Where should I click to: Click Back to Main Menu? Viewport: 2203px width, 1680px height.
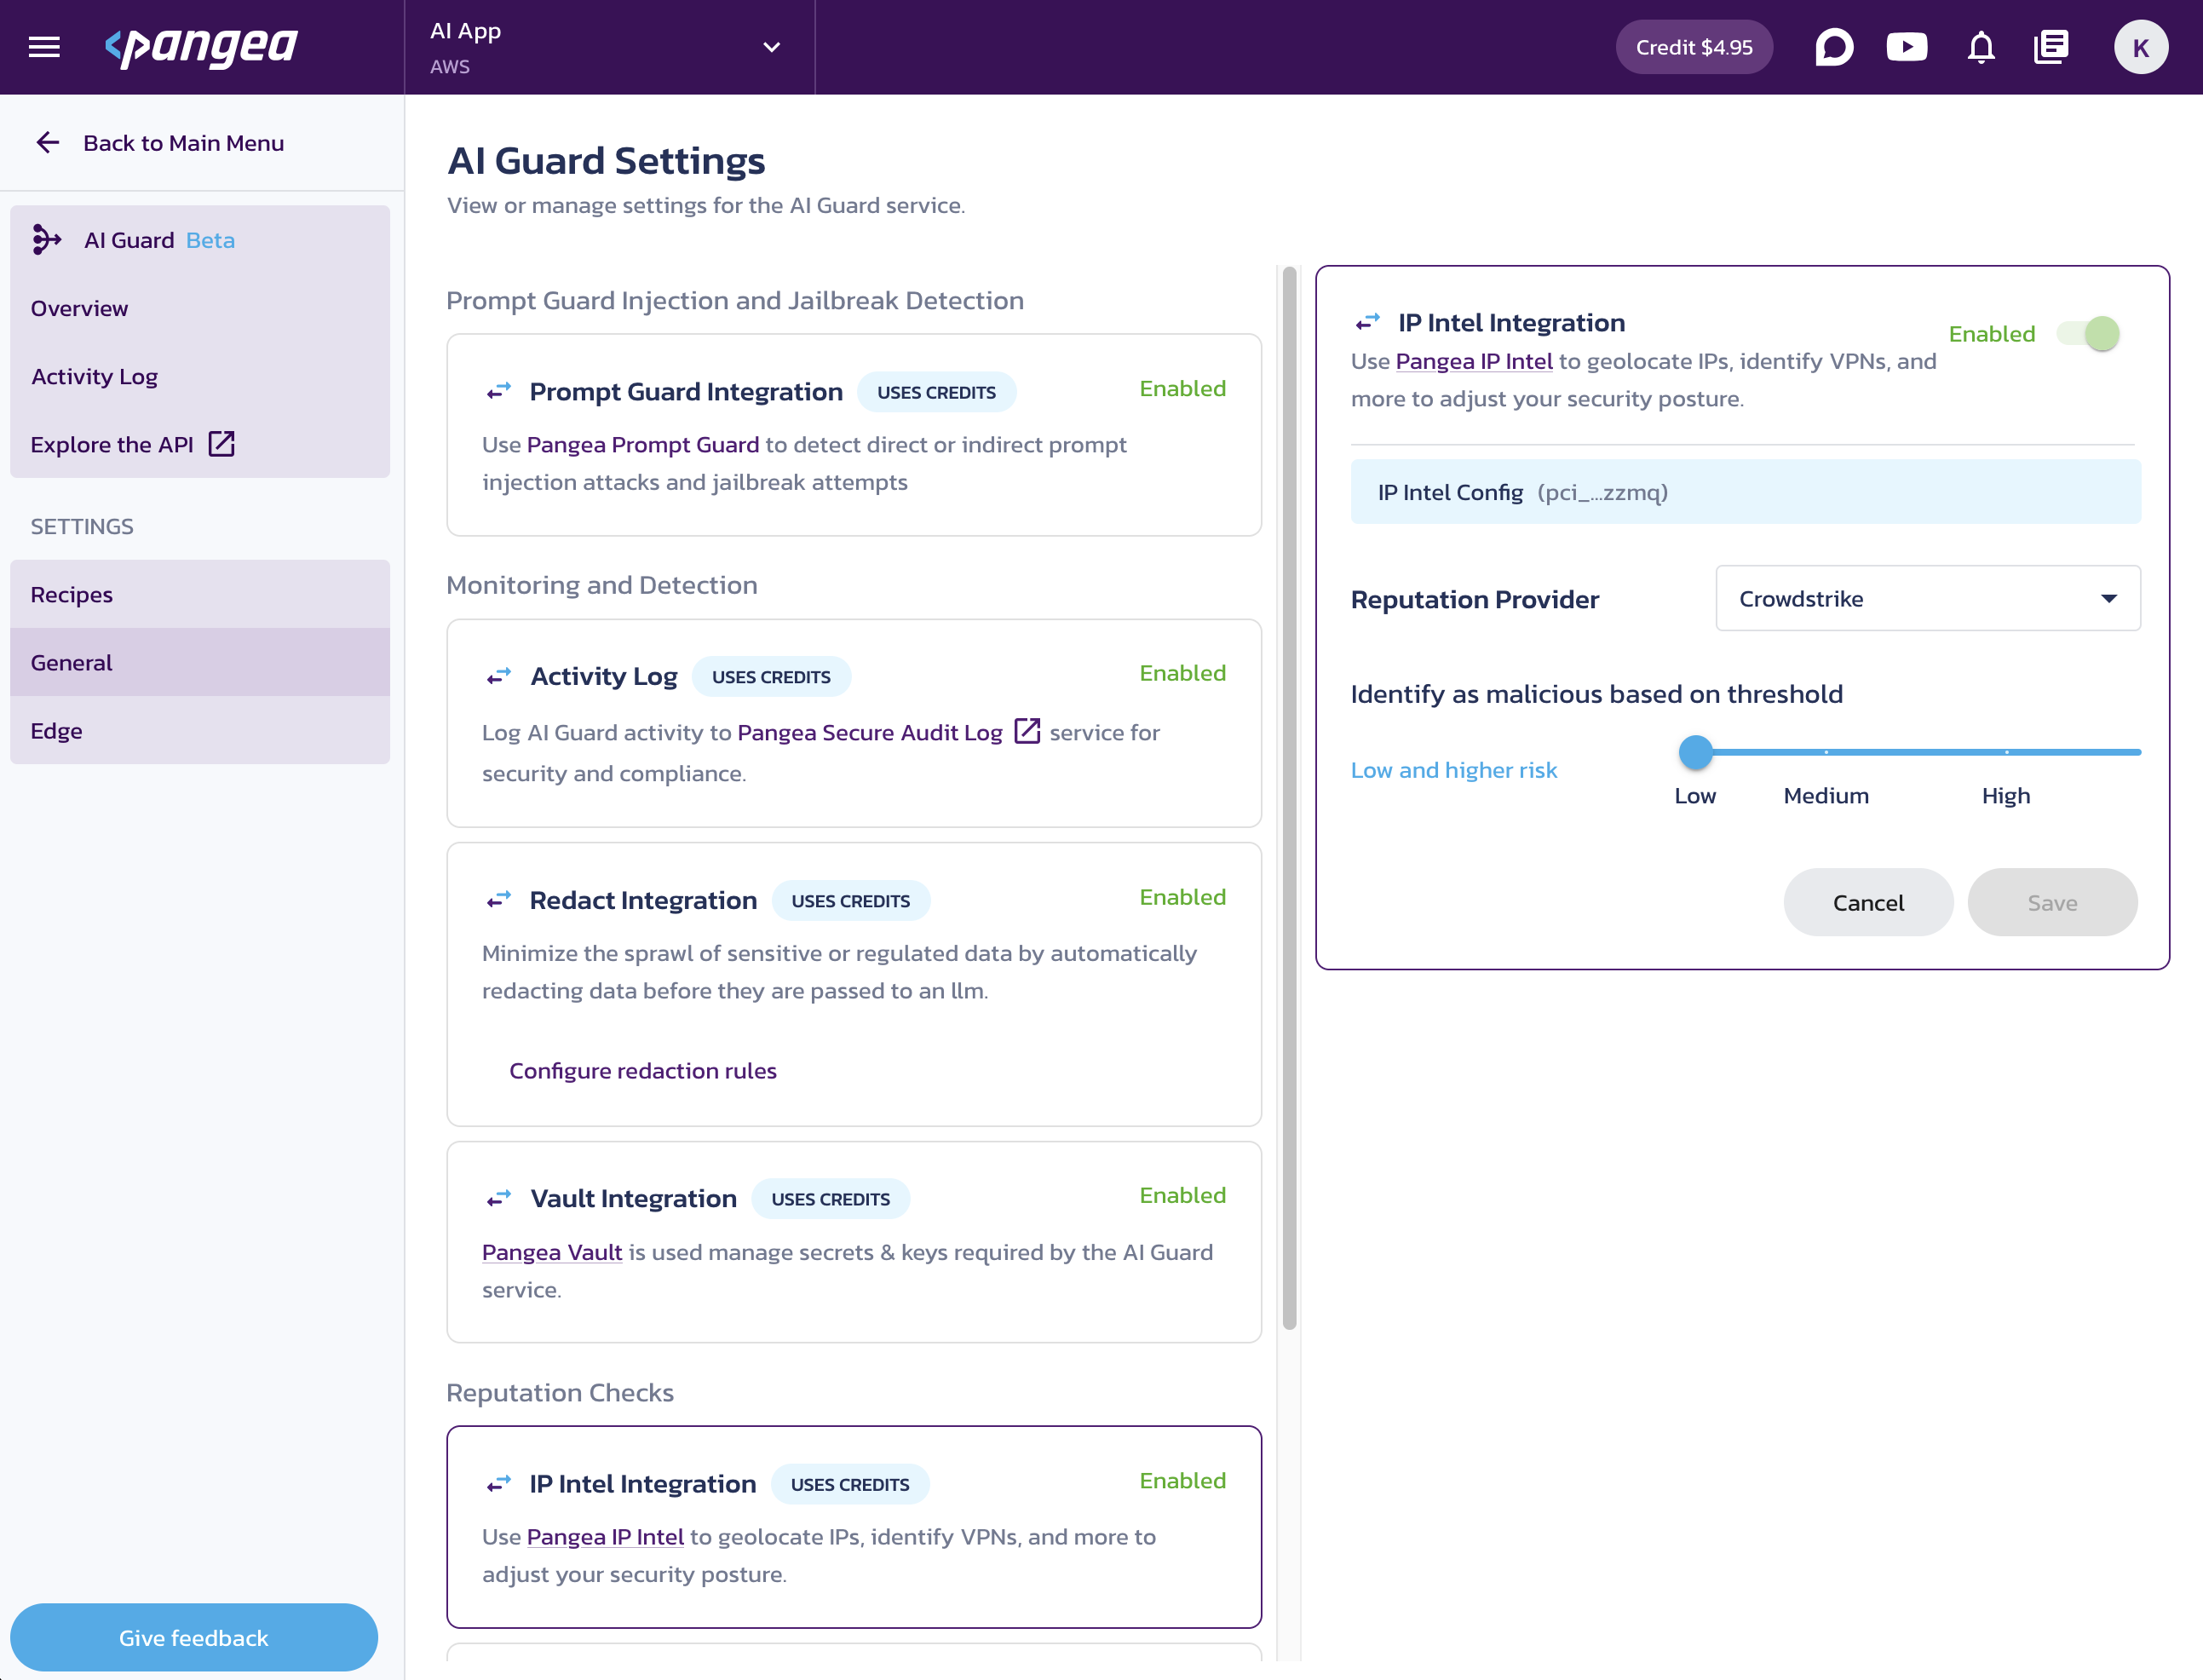coord(183,143)
